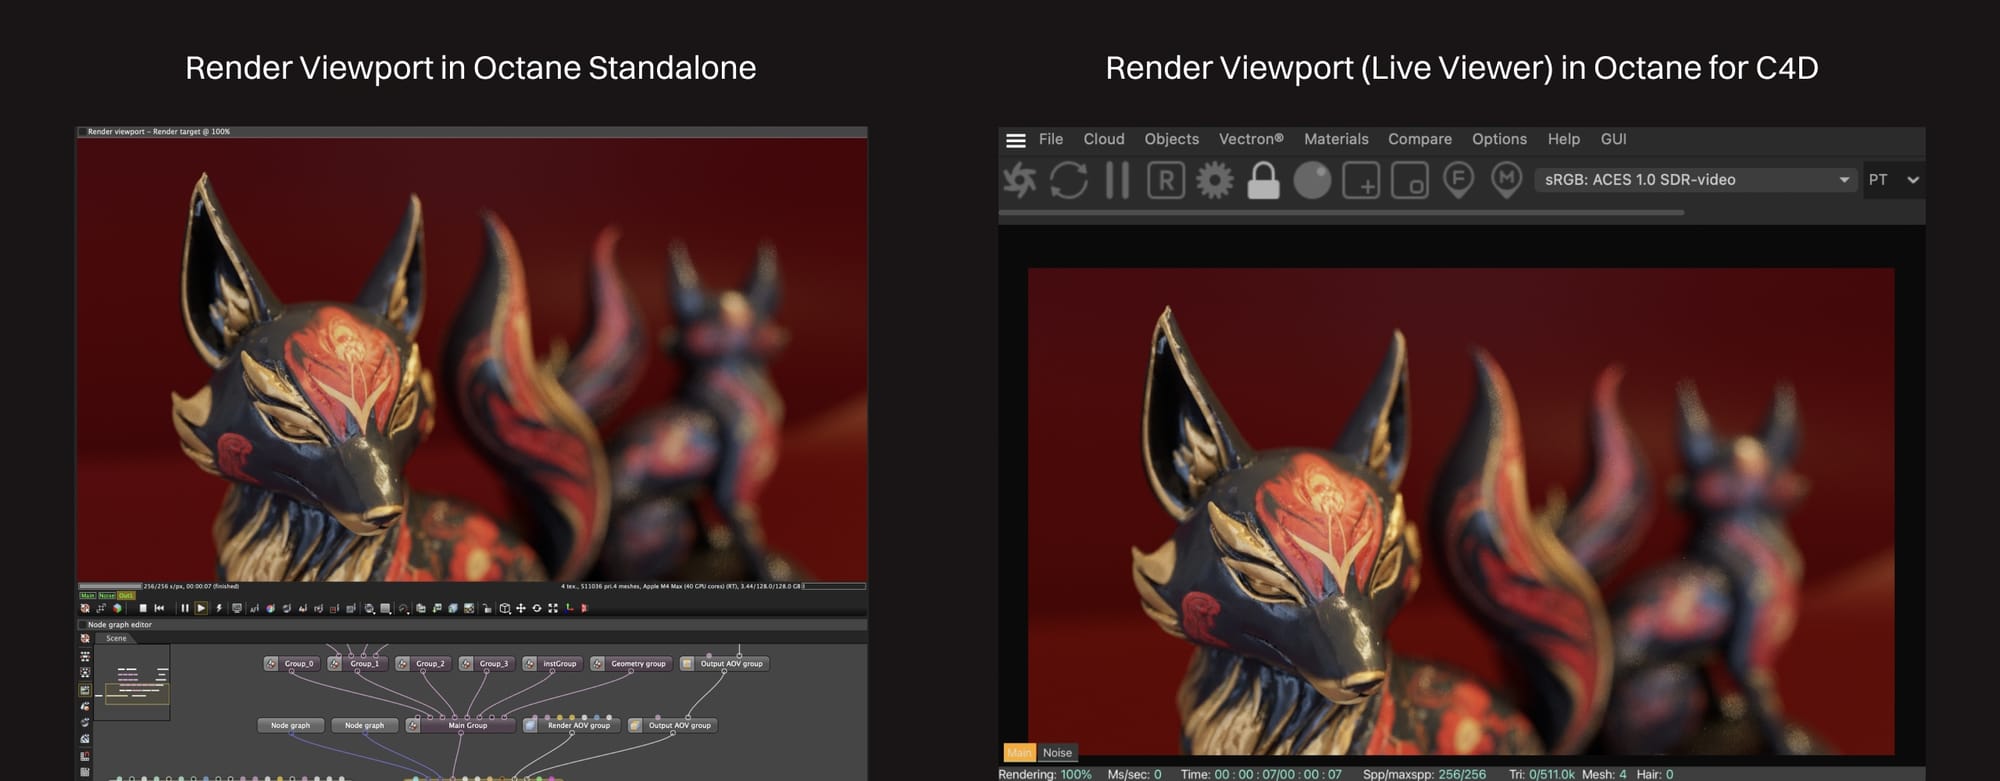Toggle the Live Viewer lock resolution padlock
This screenshot has height=781, width=2000.
coord(1263,180)
